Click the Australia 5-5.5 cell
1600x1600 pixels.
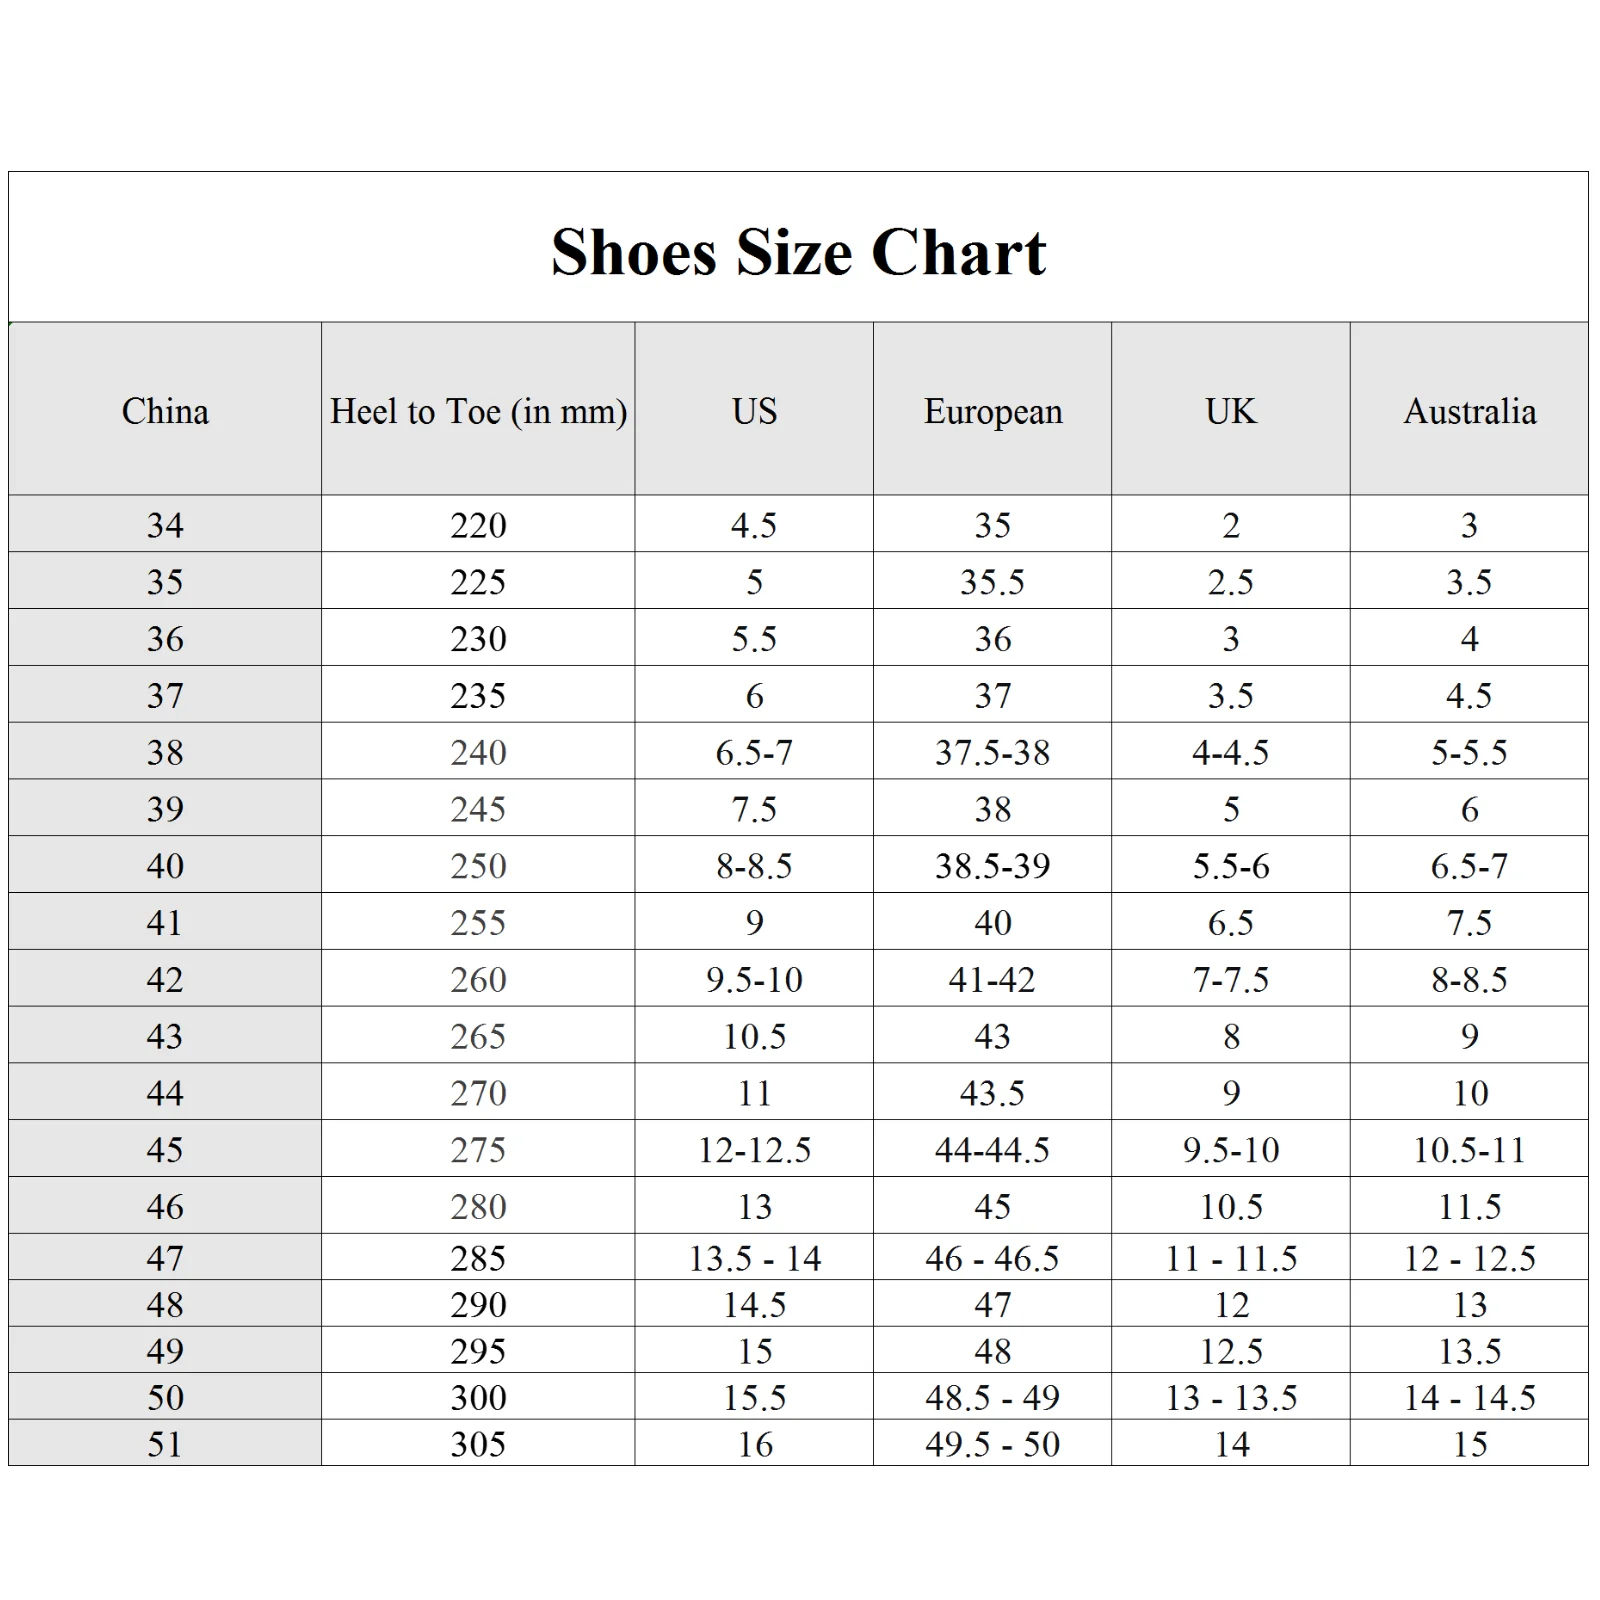pos(1469,752)
